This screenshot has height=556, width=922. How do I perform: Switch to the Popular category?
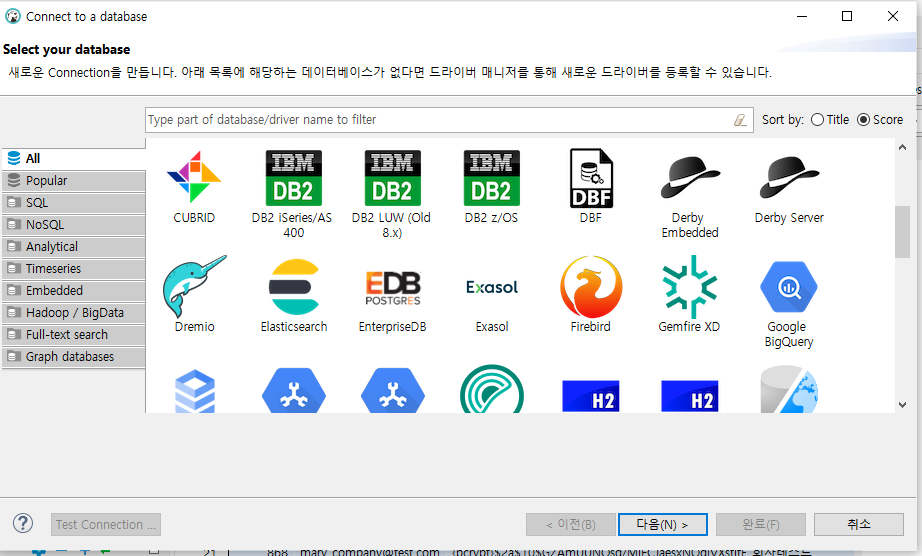click(x=74, y=181)
